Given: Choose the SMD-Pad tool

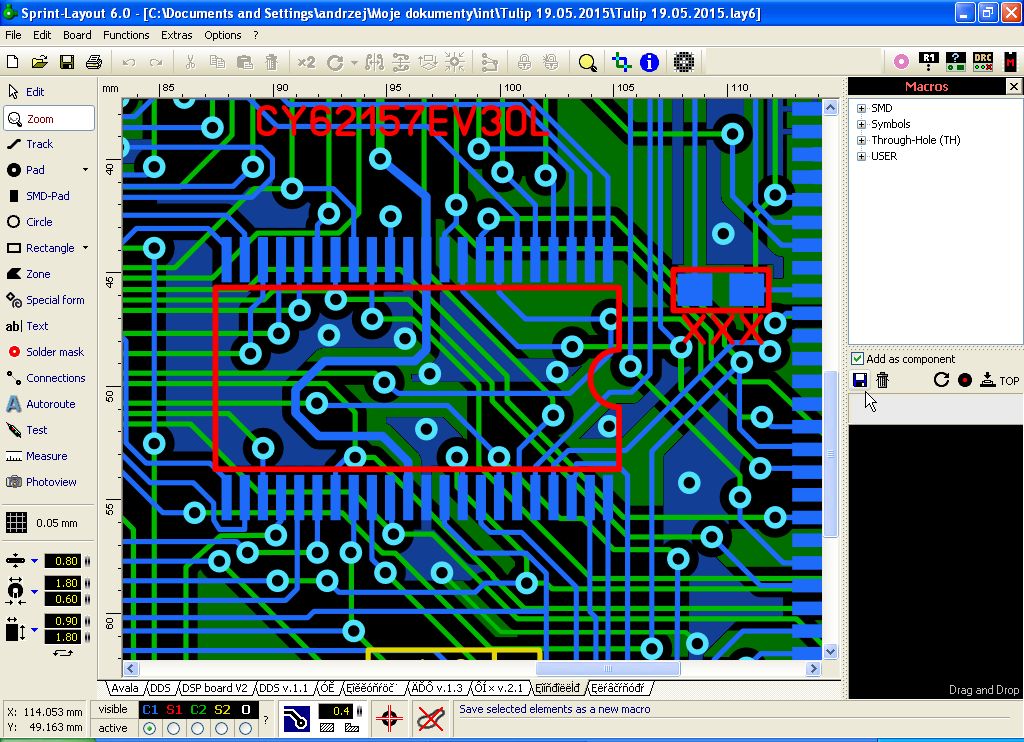Looking at the screenshot, I should (x=46, y=196).
